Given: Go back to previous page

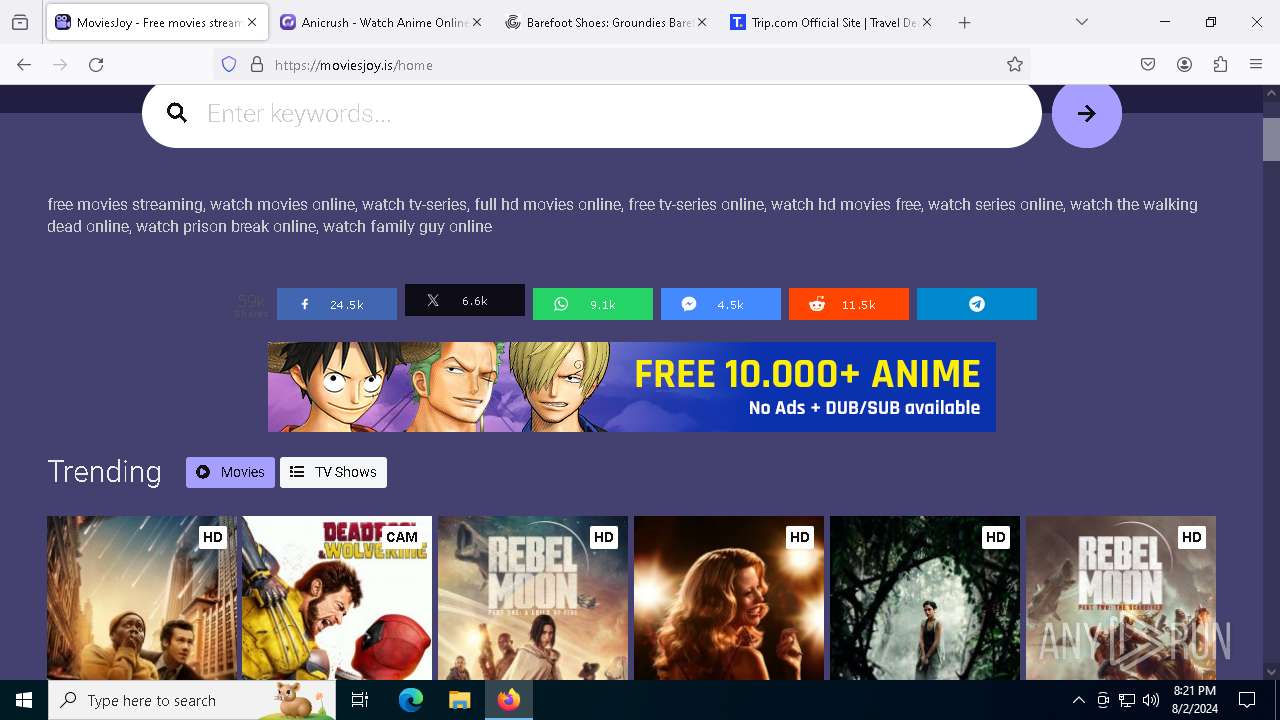Looking at the screenshot, I should [24, 65].
